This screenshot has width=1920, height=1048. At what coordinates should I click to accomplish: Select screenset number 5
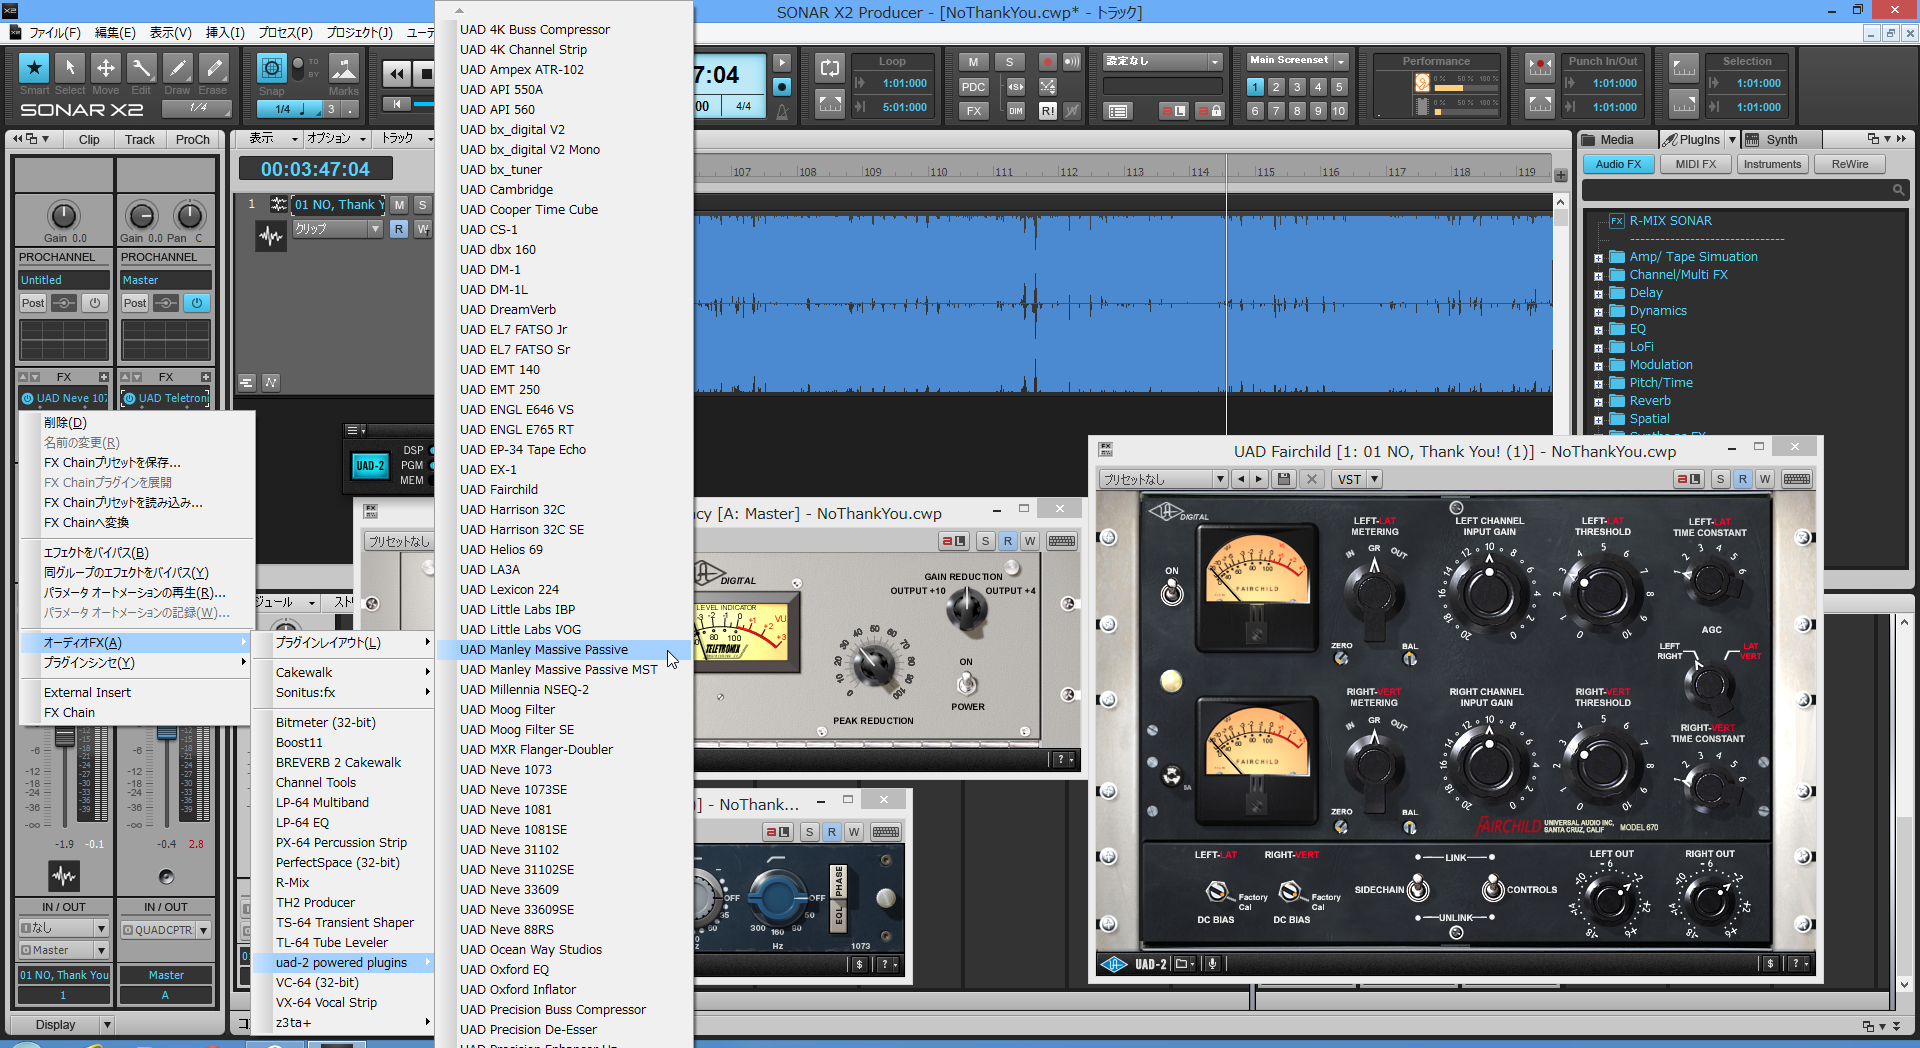(1339, 87)
